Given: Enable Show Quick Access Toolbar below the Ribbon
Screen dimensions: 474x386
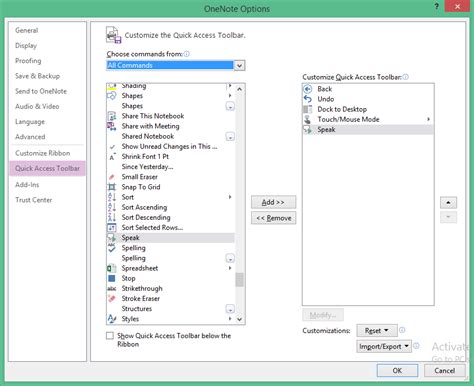Looking at the screenshot, I should click(110, 336).
